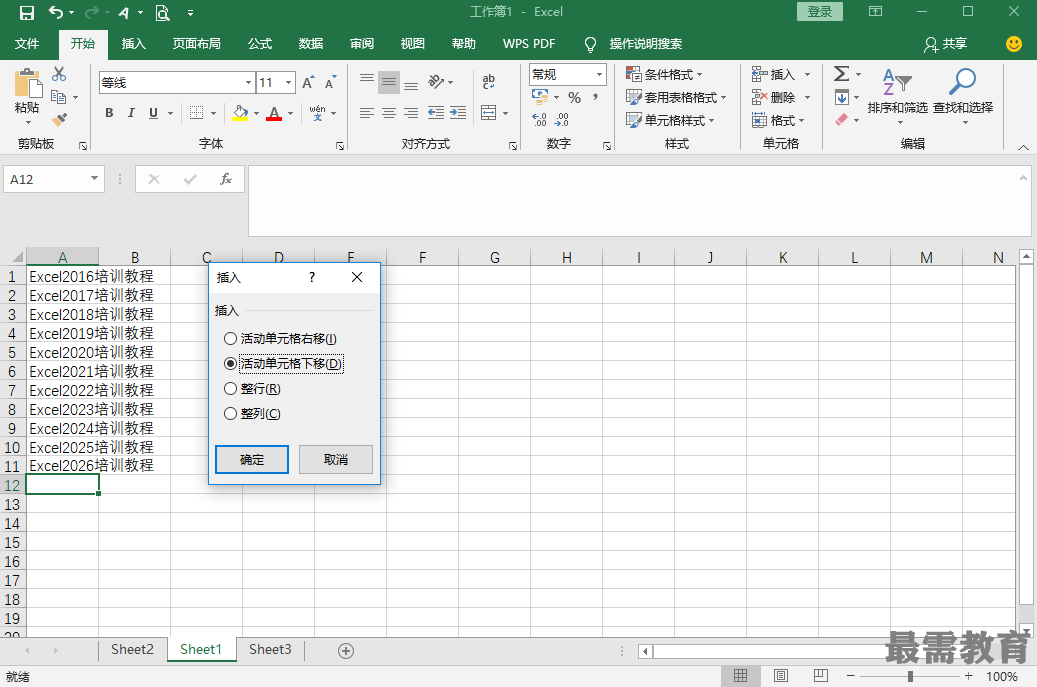
Task: Switch to Page Layout view in status bar
Action: pyautogui.click(x=780, y=676)
